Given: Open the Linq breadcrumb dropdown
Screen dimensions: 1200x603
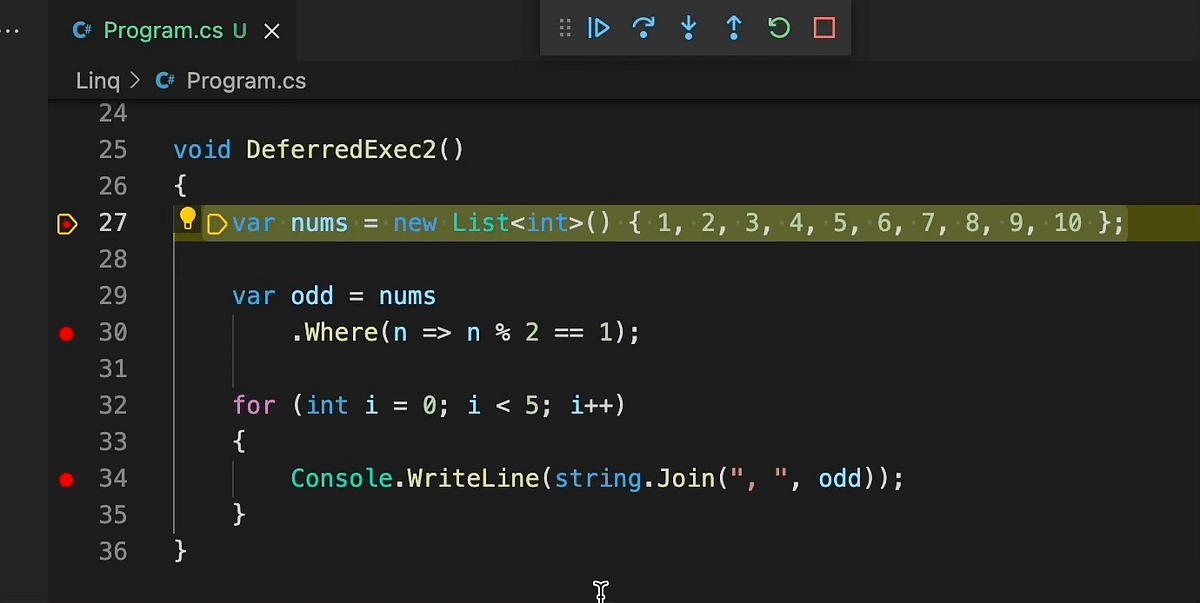Looking at the screenshot, I should (x=97, y=80).
